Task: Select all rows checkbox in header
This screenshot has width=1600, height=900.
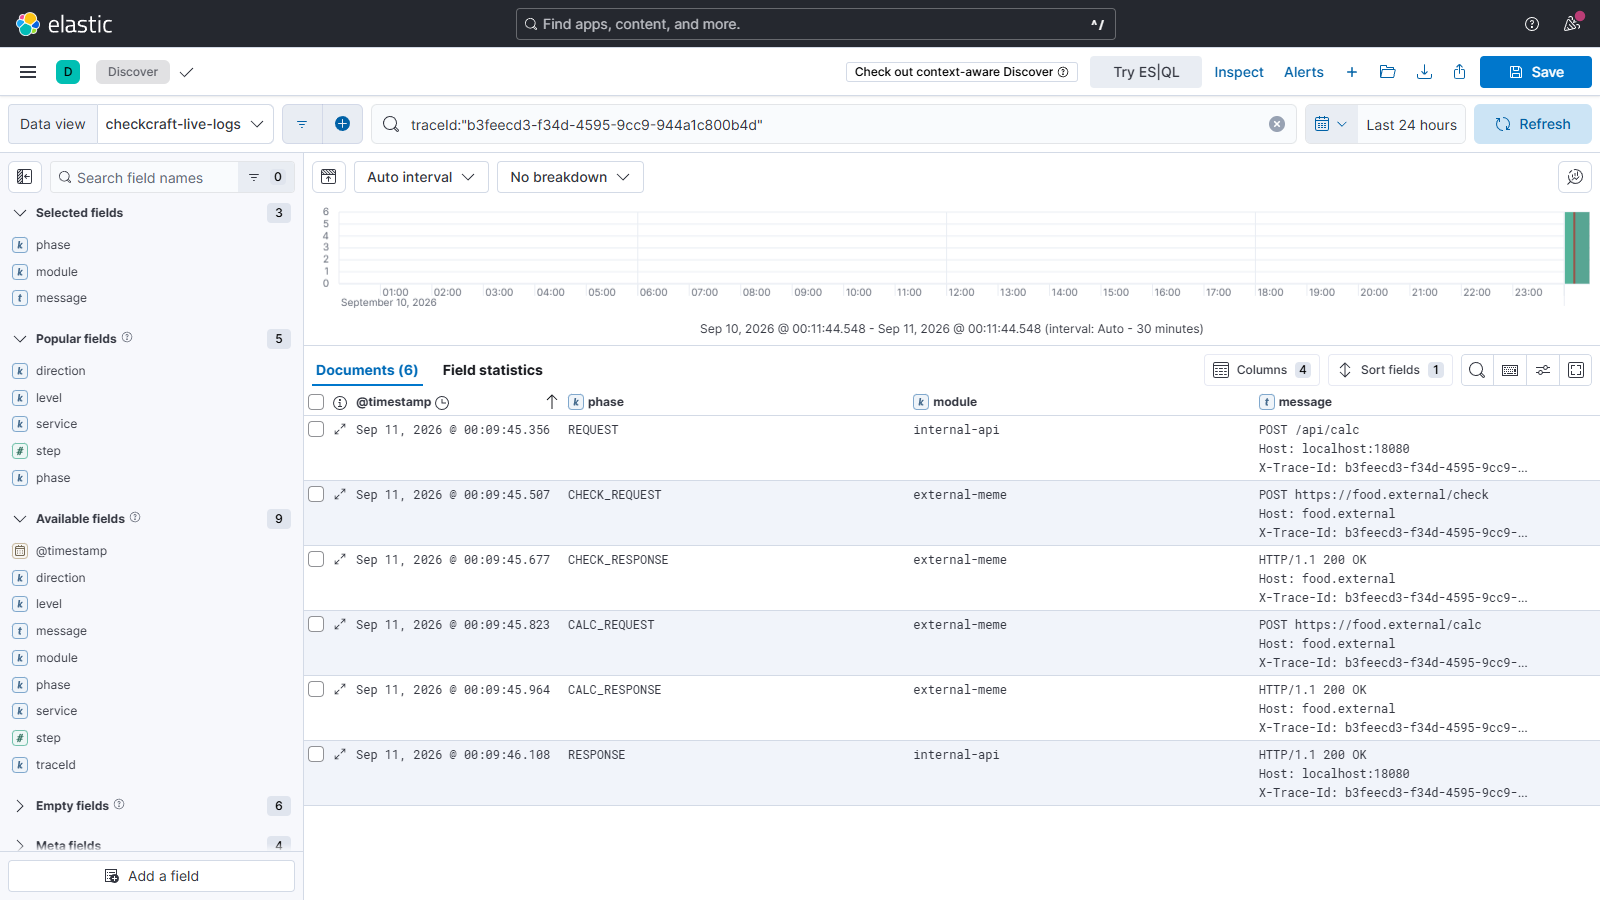Action: pyautogui.click(x=316, y=402)
